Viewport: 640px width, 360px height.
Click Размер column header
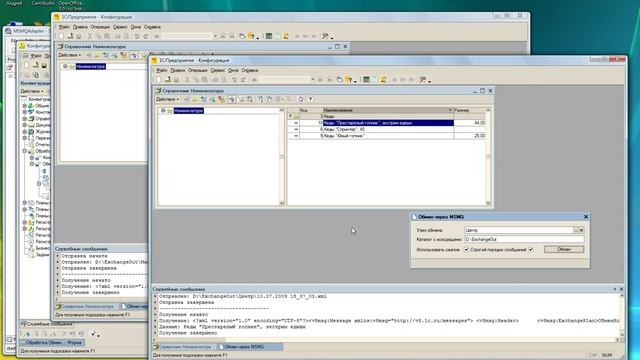pyautogui.click(x=470, y=110)
